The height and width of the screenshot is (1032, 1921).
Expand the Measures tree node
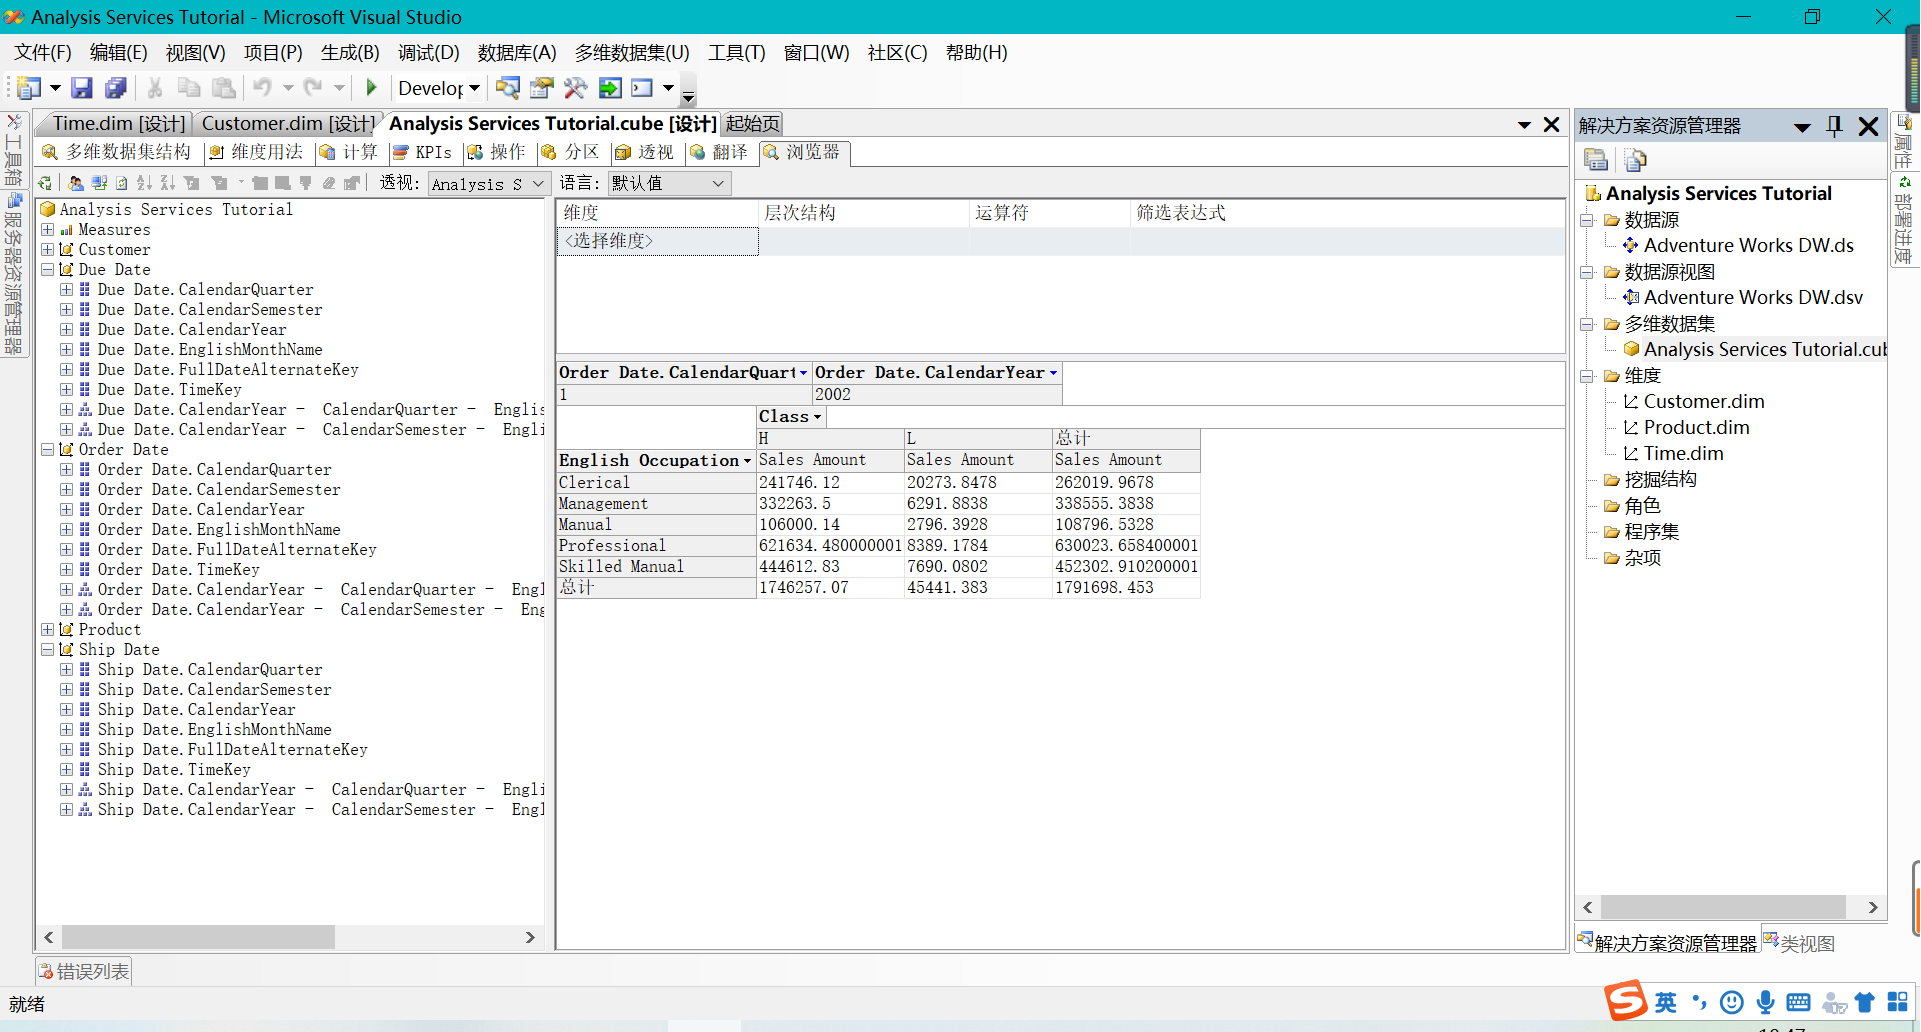pos(47,230)
